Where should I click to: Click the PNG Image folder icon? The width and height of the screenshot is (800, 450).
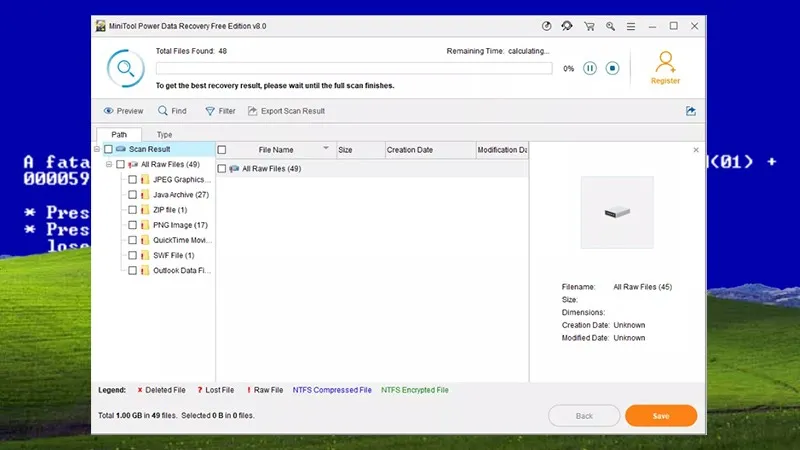pos(145,225)
